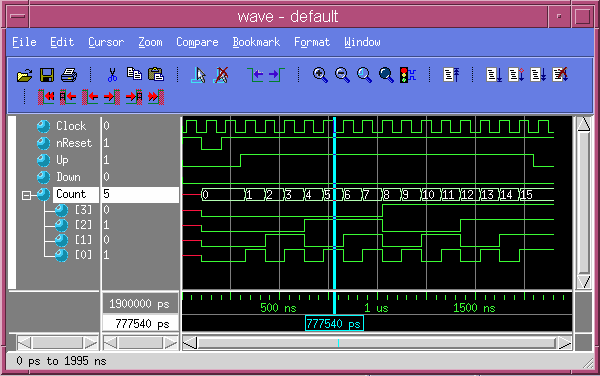Click the down arrow of vertical scrollbar
Image resolution: width=600 pixels, height=376 pixels.
point(583,282)
